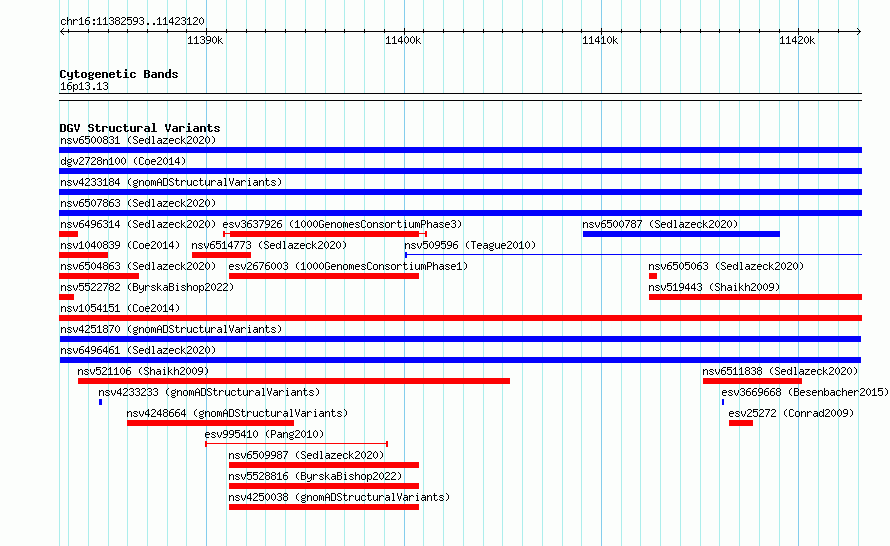Open the nsv4233184 (gnomADStructuralVariants) entry
890x546 pixels.
click(171, 182)
